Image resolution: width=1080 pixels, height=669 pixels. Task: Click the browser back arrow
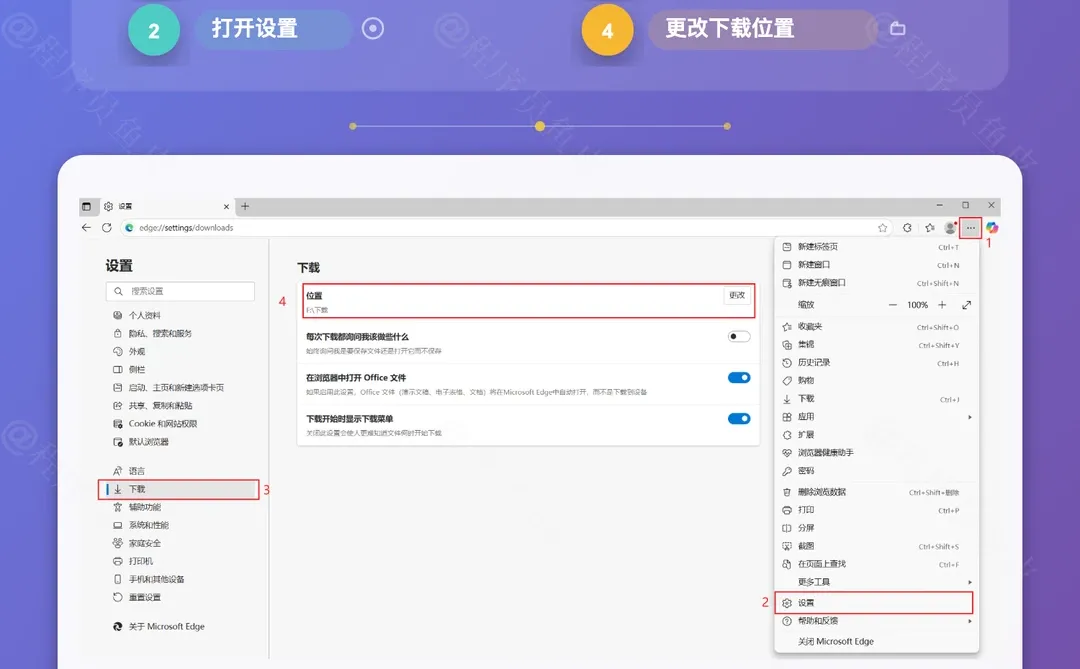tap(86, 227)
